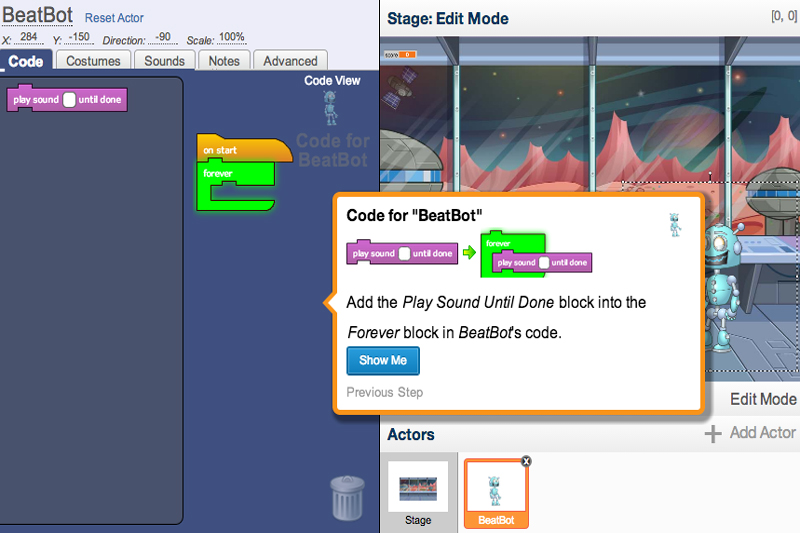Viewport: 800px width, 533px height.
Task: Click the plus icon next to Add Actor
Action: (x=713, y=433)
